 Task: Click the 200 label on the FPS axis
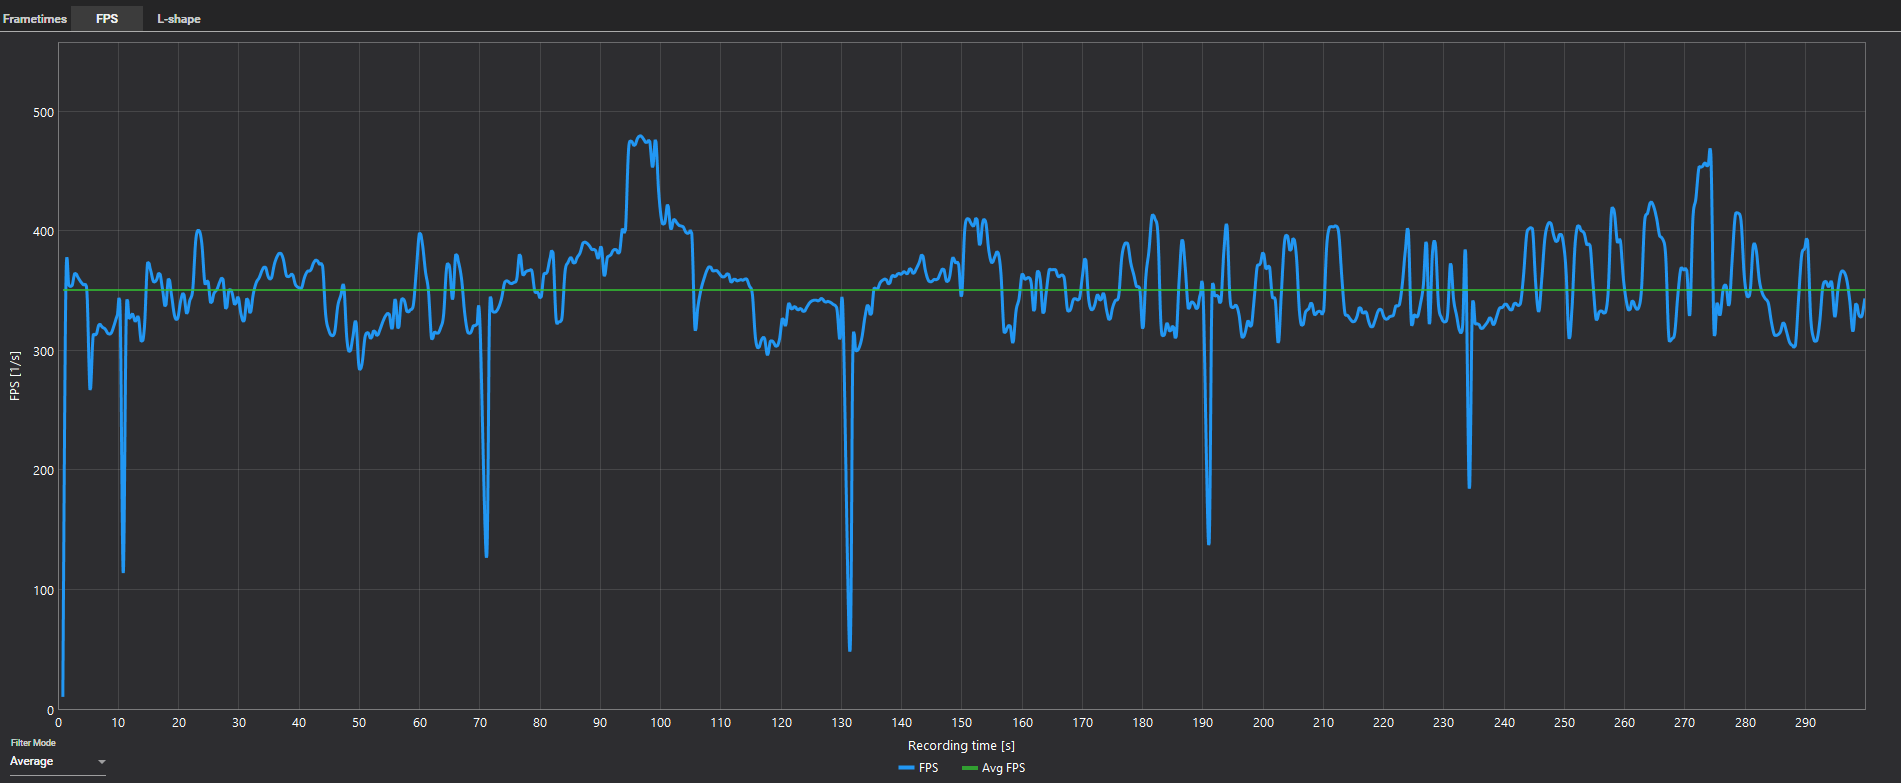[43, 471]
